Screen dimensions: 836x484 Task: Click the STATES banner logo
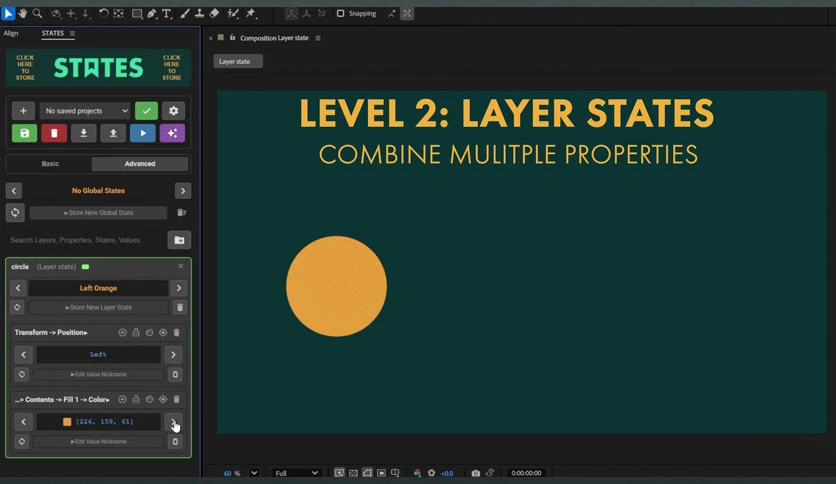(99, 68)
